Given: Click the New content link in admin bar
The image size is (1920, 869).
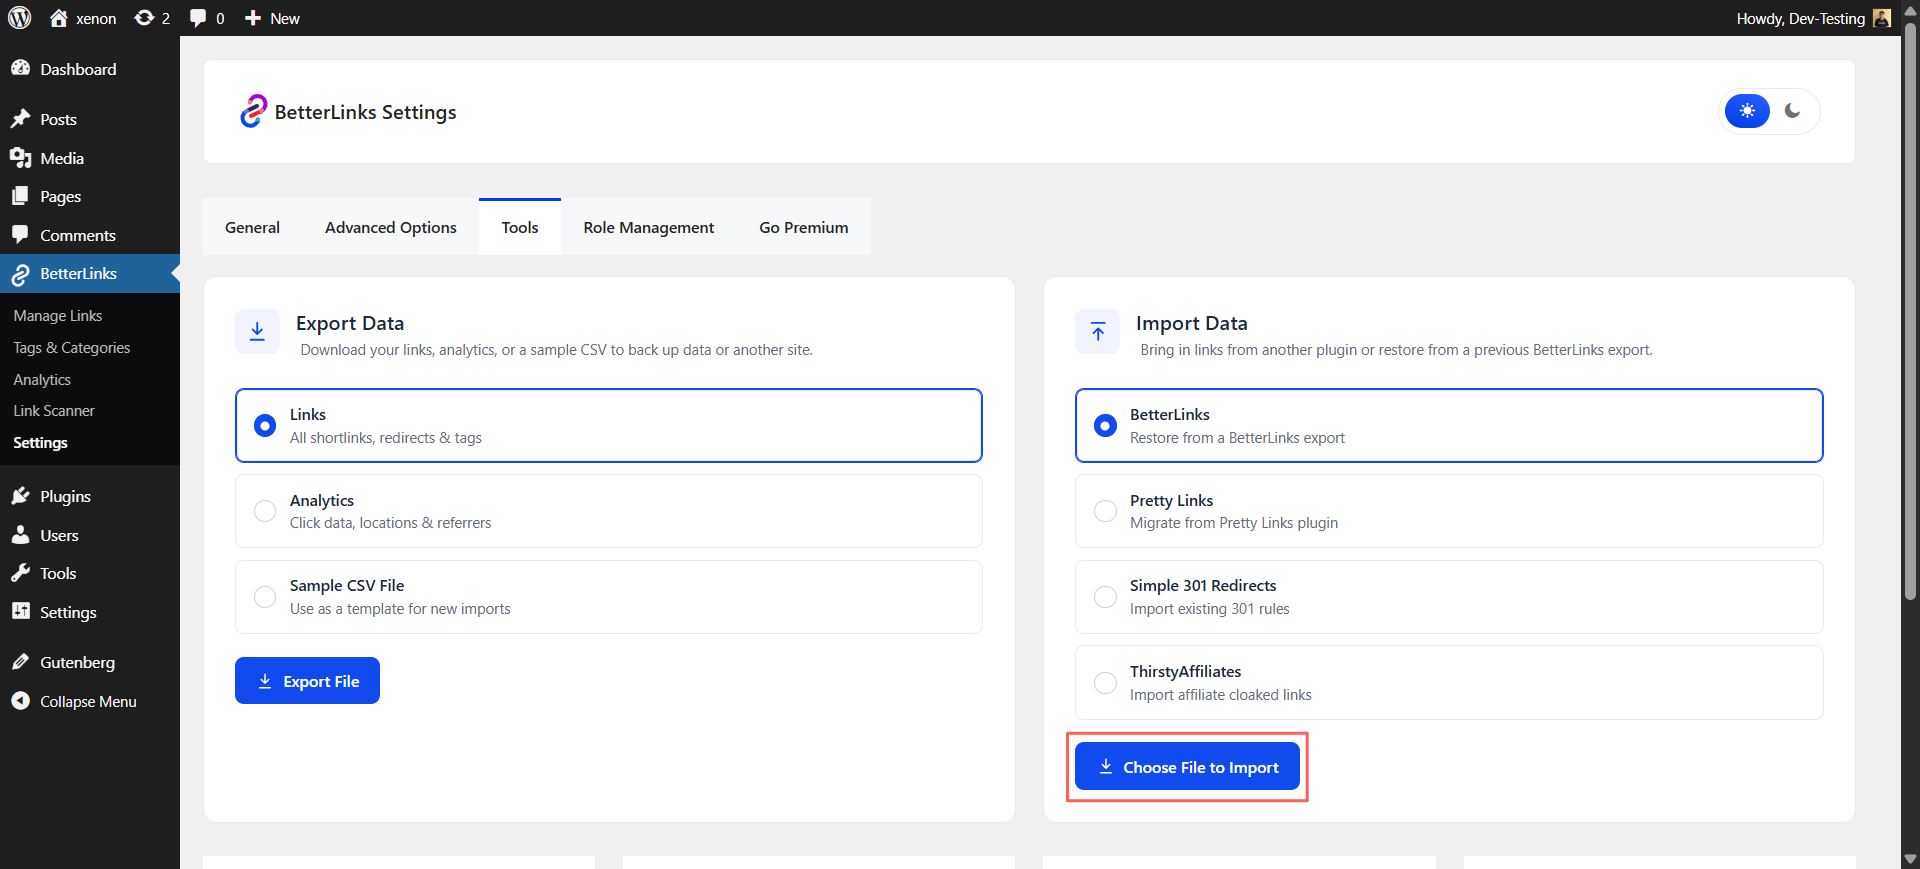Looking at the screenshot, I should [285, 18].
